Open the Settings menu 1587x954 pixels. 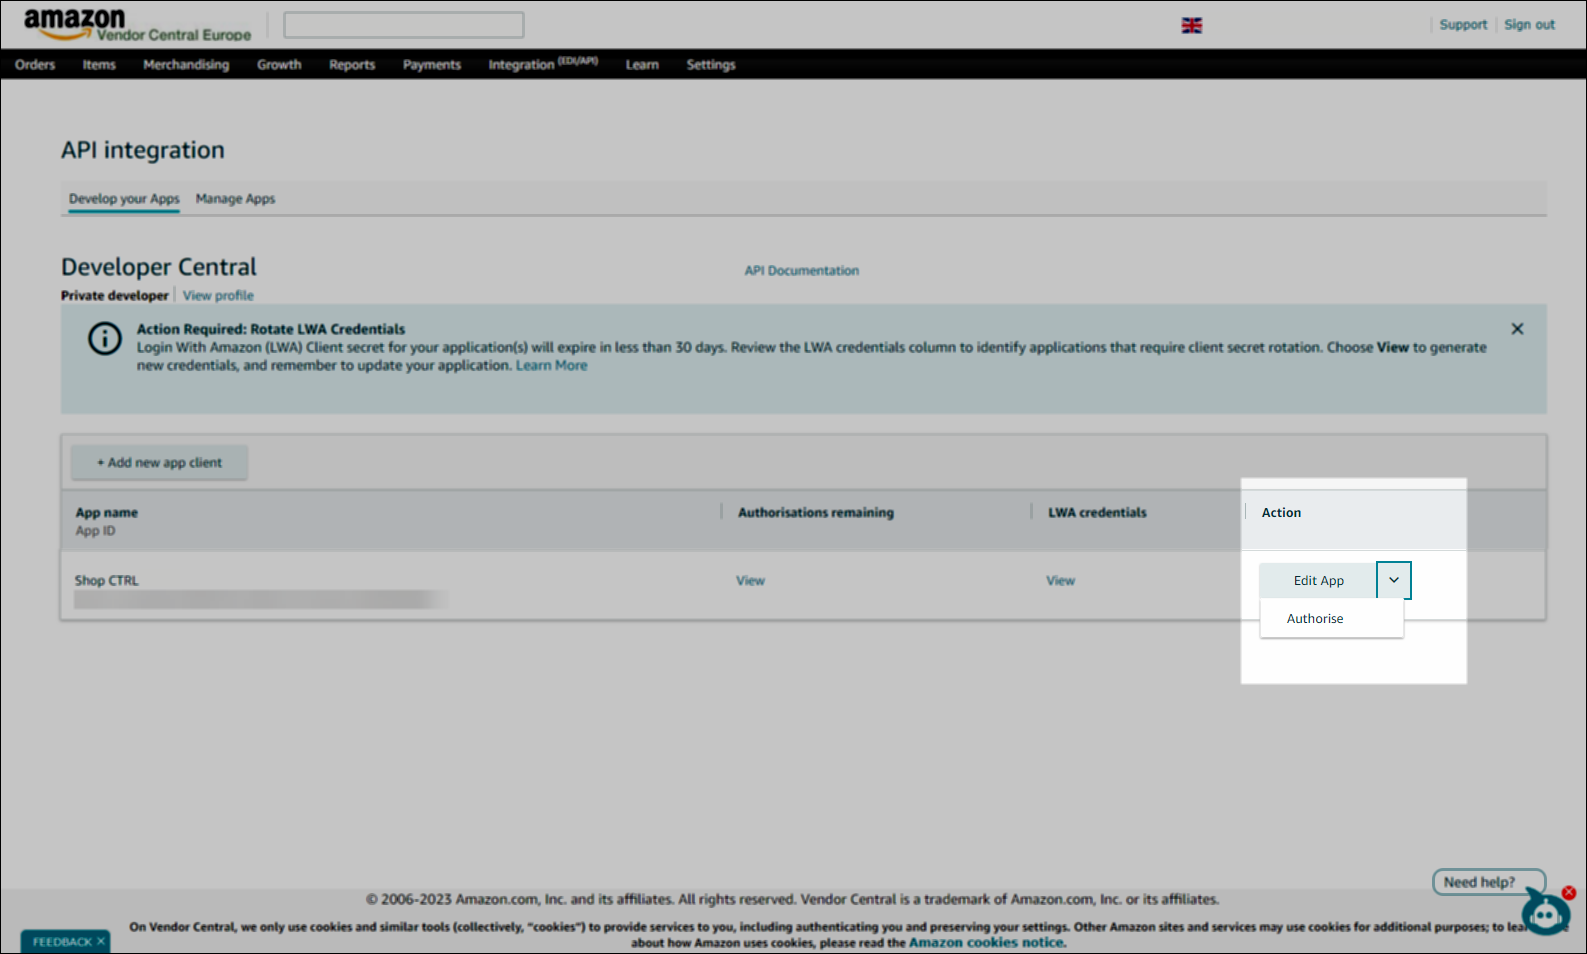click(711, 64)
